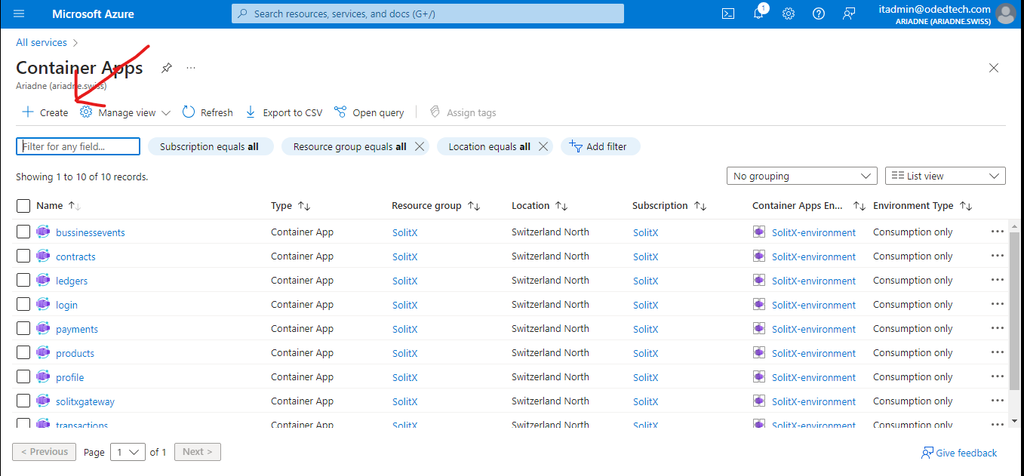Open the Azure portal hamburger menu

[x=18, y=14]
